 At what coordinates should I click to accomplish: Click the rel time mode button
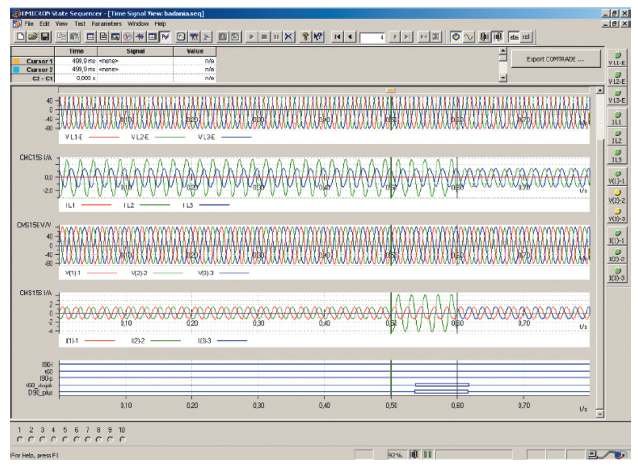(526, 37)
